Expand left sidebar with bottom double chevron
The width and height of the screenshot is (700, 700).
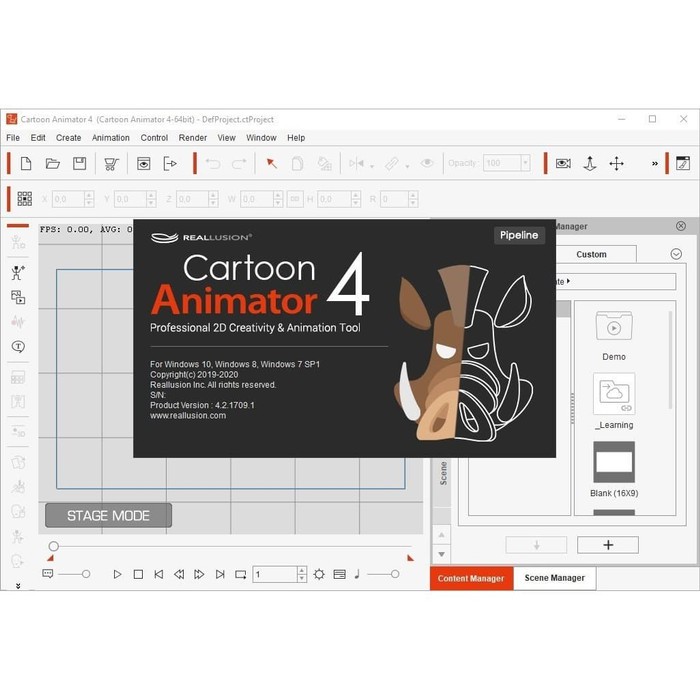click(18, 586)
